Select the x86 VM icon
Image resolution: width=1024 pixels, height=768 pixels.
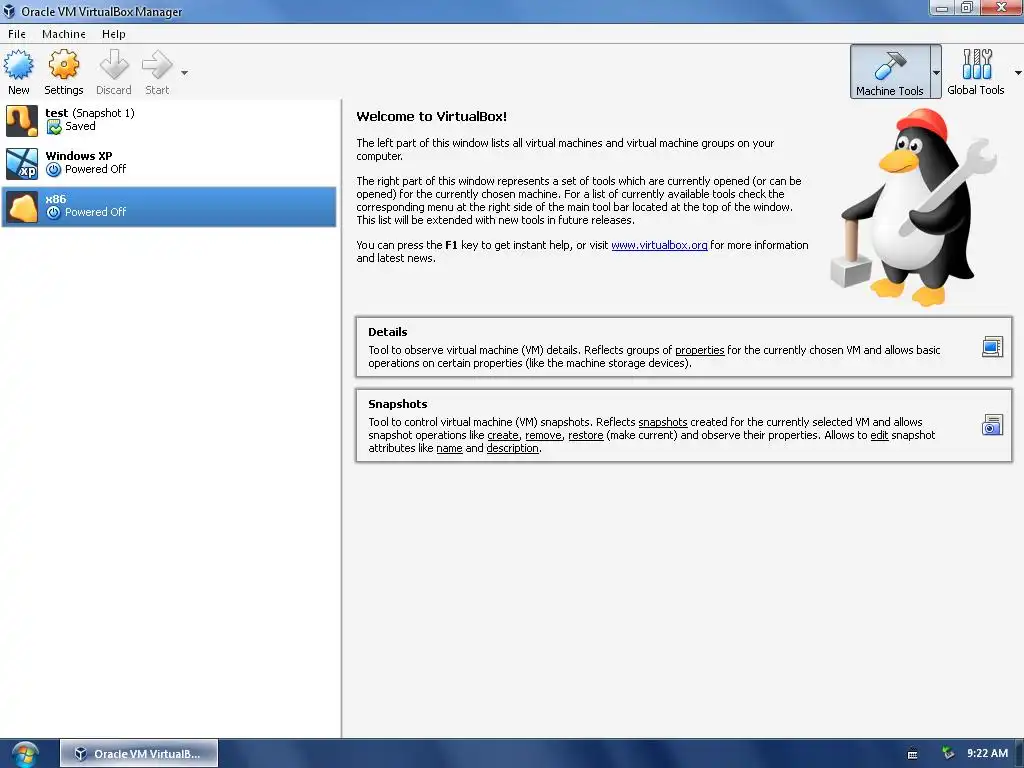(x=22, y=207)
